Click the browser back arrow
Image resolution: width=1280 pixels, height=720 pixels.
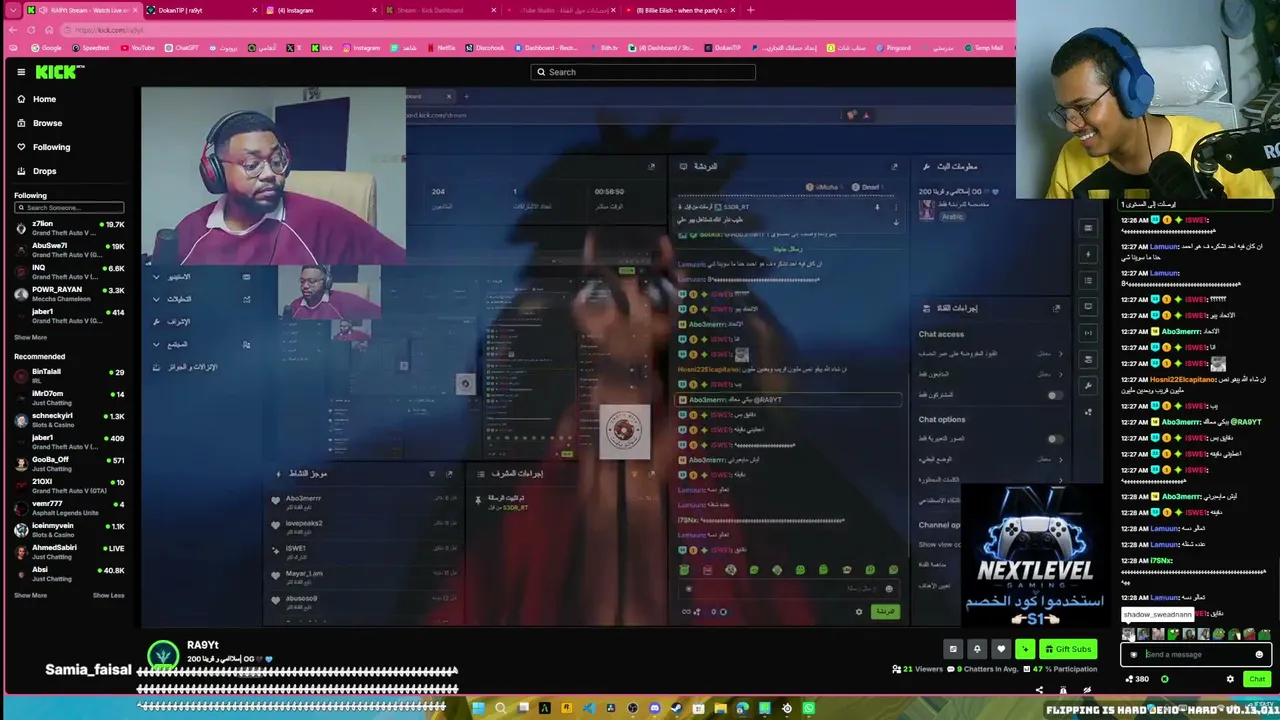pos(13,30)
